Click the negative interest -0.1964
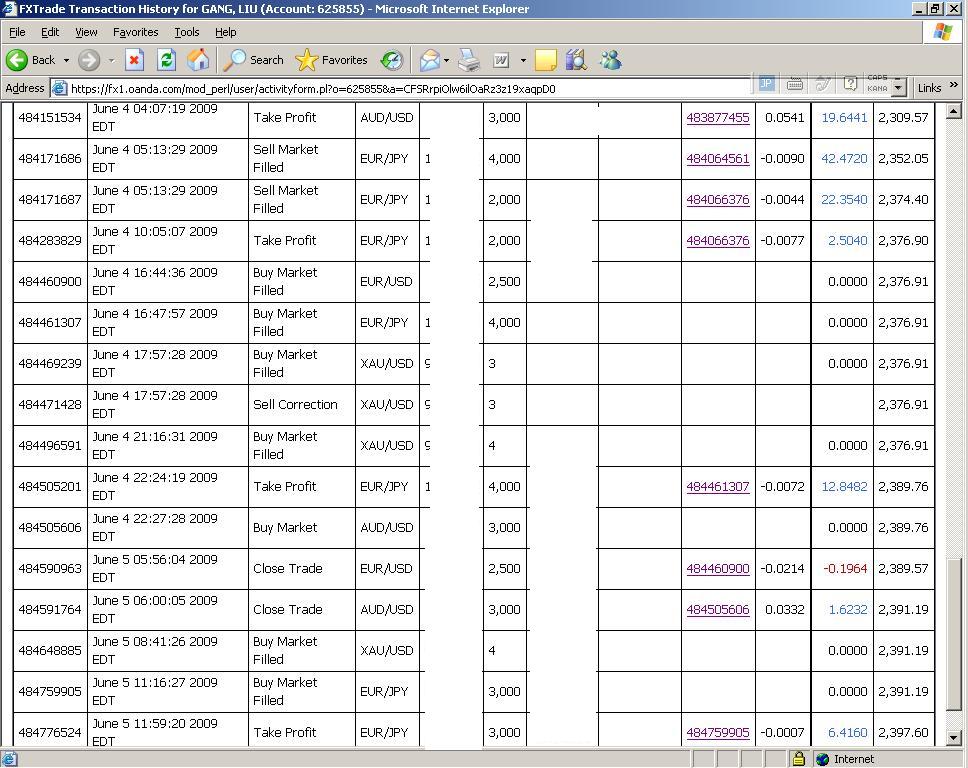 845,569
